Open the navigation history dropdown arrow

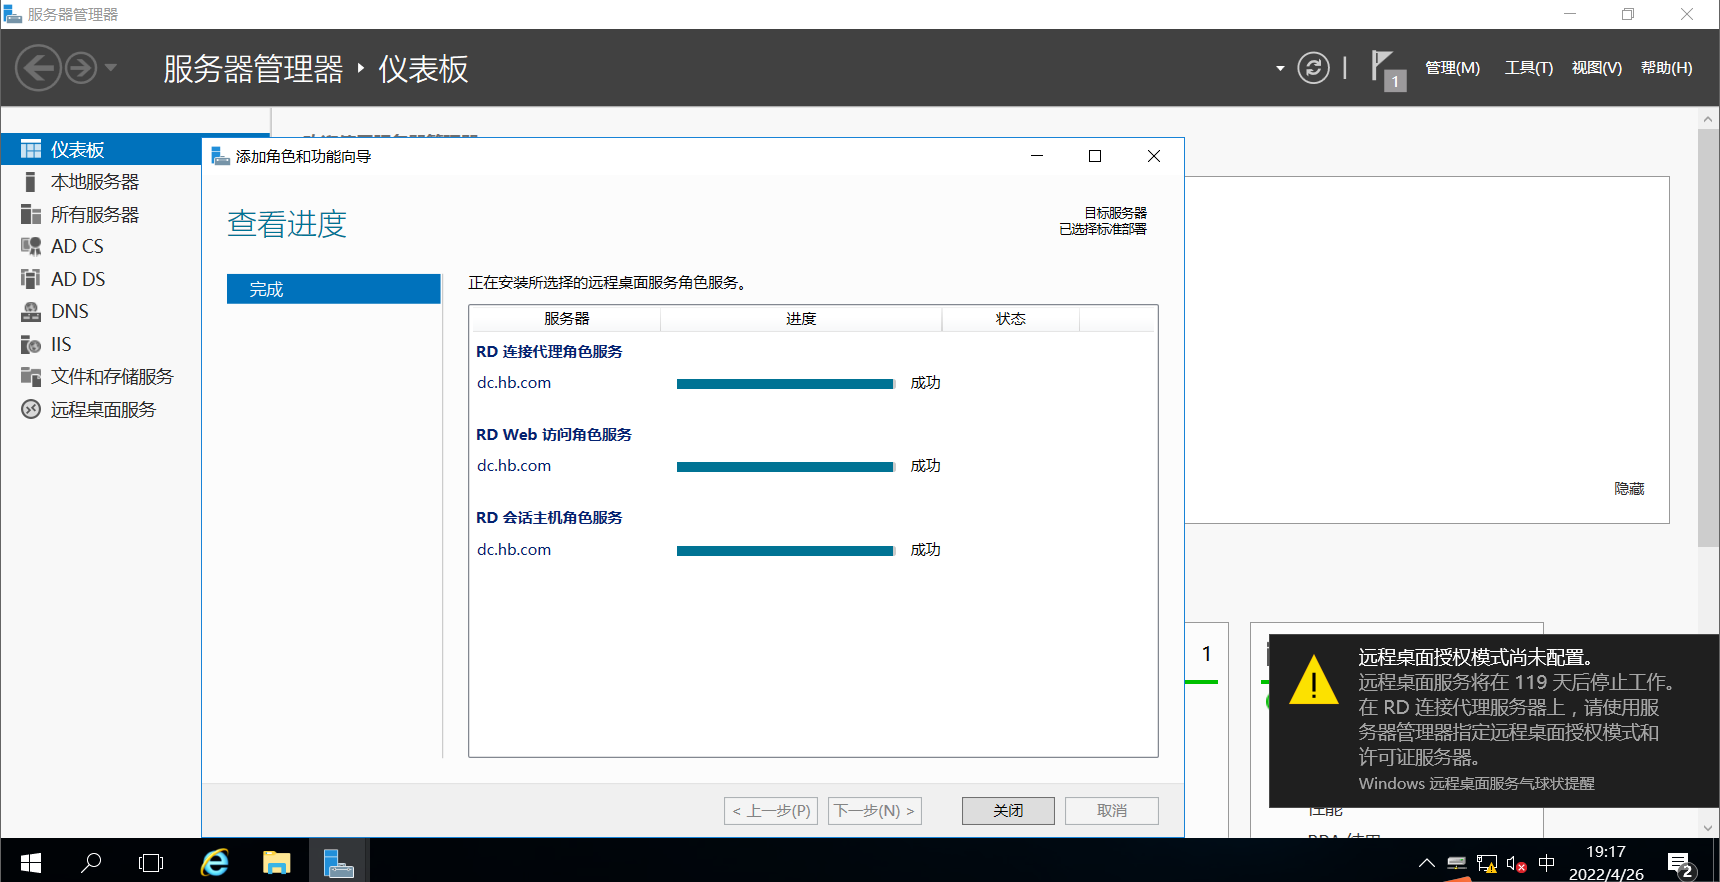[111, 68]
